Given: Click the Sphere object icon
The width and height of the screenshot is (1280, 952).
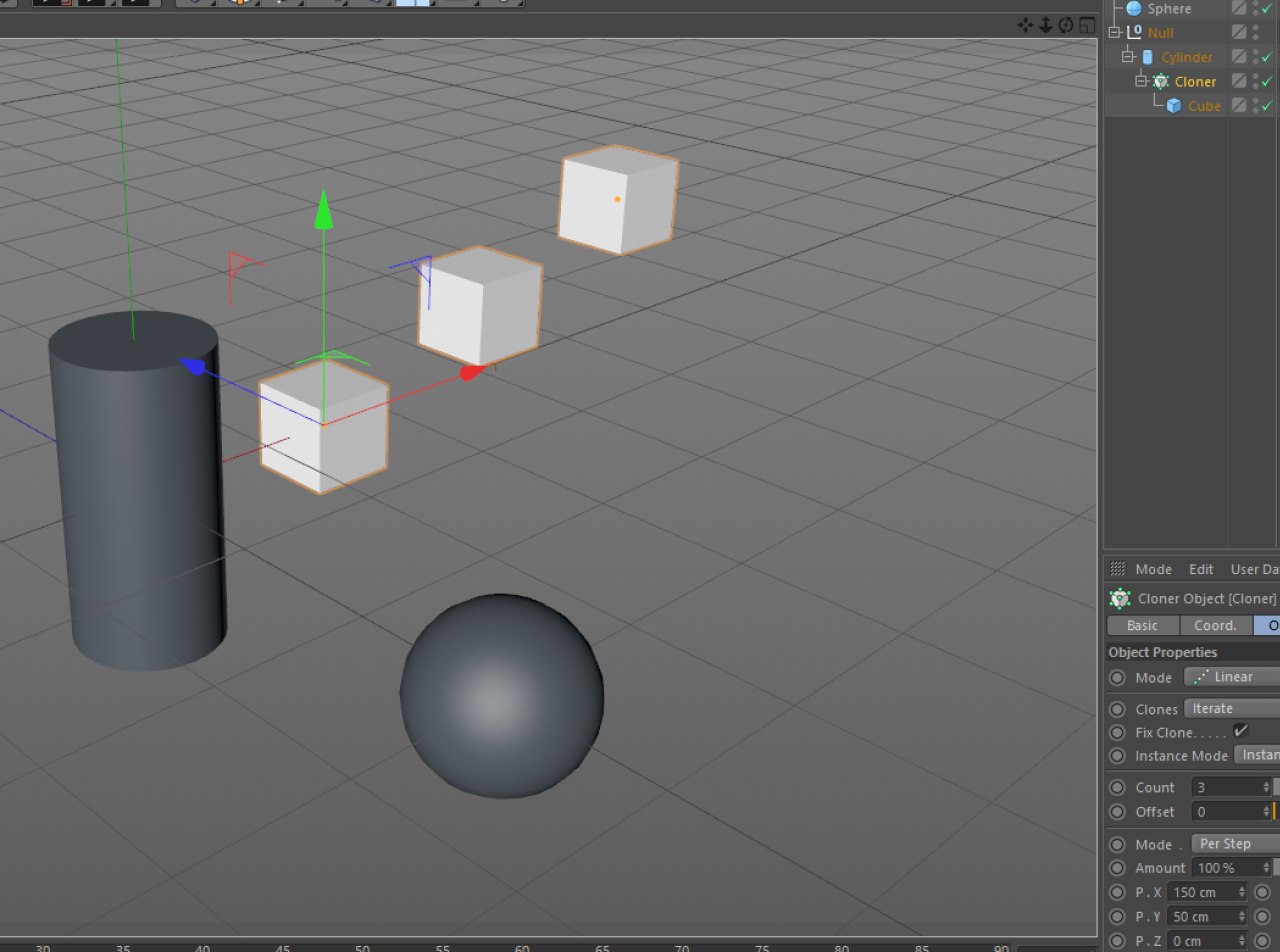Looking at the screenshot, I should 1134,9.
